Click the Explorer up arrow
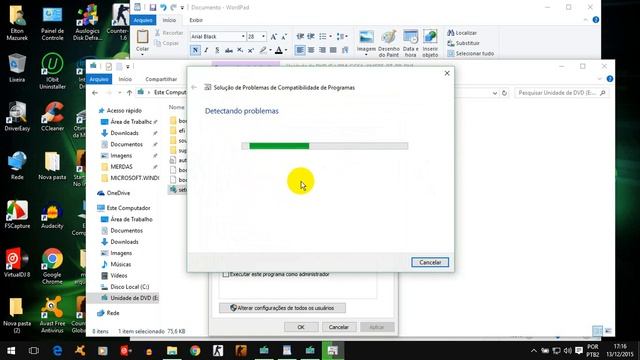The width and height of the screenshot is (640, 360). tap(129, 93)
